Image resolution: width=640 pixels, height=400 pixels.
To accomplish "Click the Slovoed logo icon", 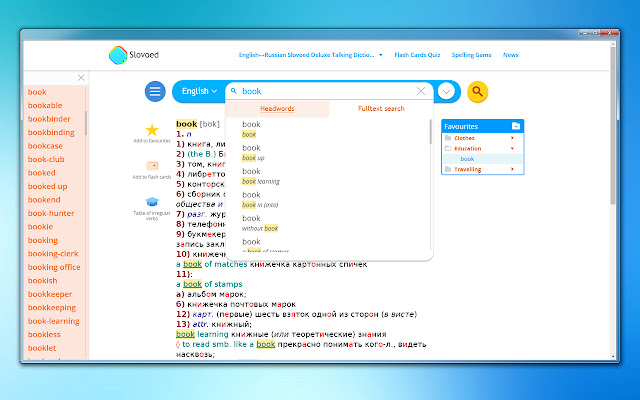I will (x=118, y=55).
